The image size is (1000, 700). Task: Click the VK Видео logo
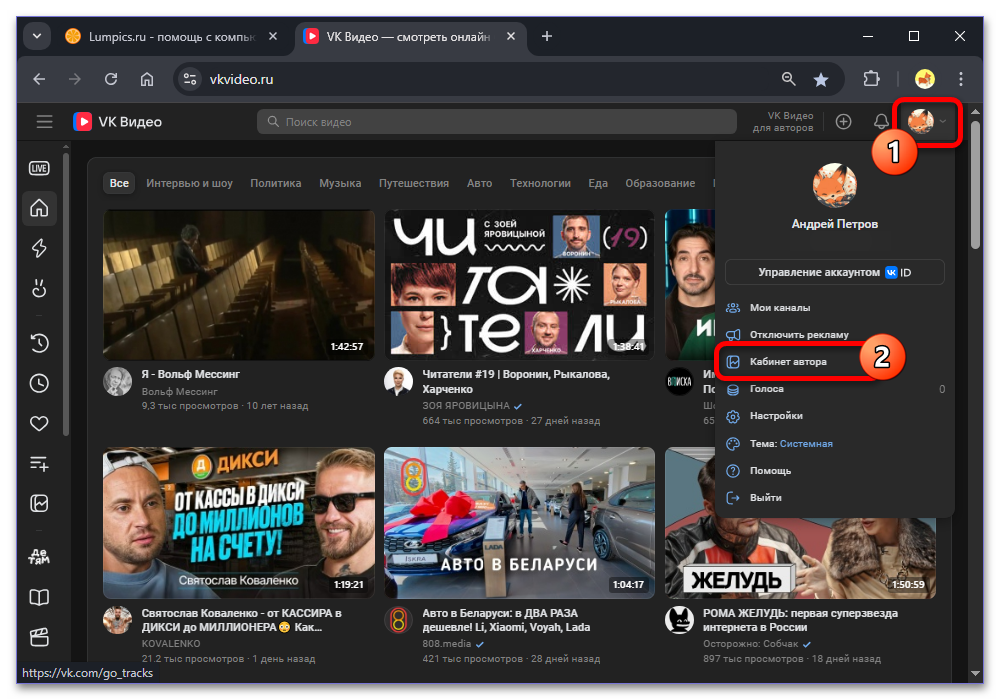[117, 121]
